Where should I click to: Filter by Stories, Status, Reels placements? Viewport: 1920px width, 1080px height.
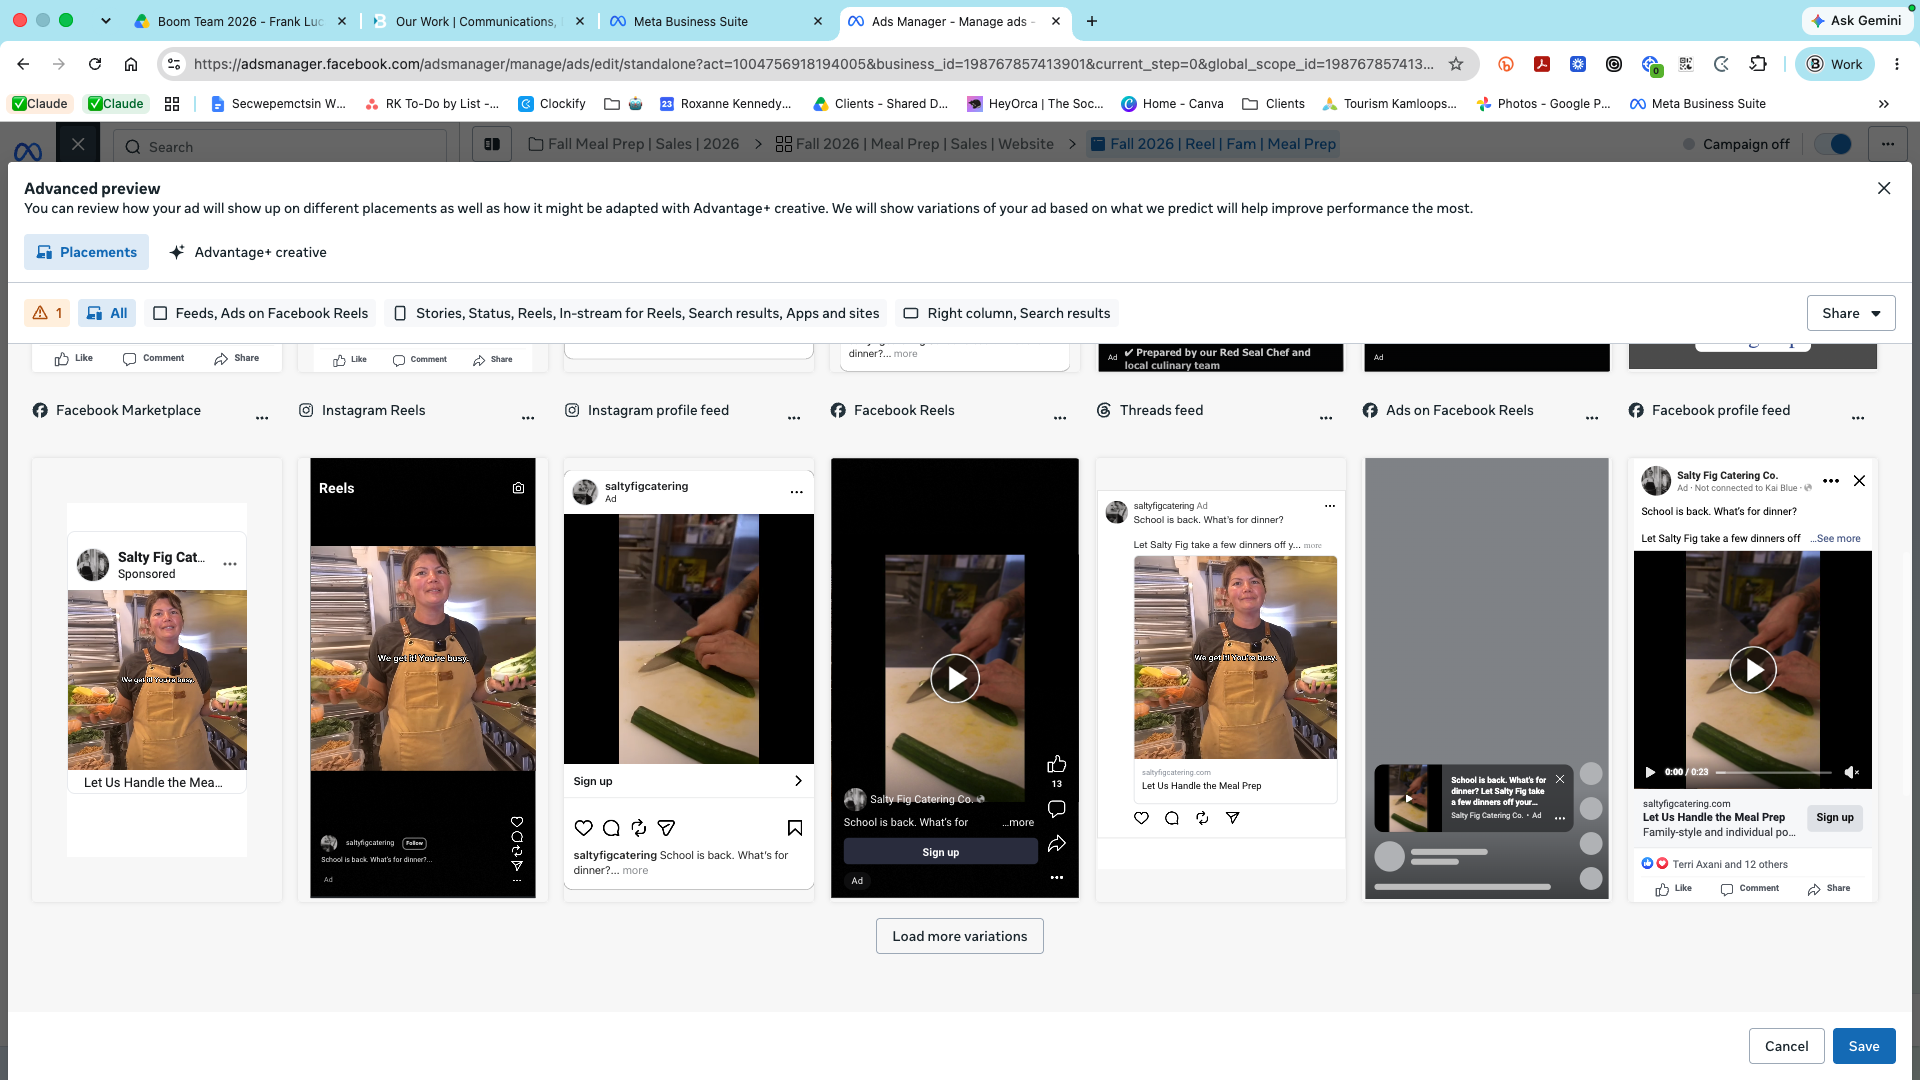pyautogui.click(x=636, y=313)
